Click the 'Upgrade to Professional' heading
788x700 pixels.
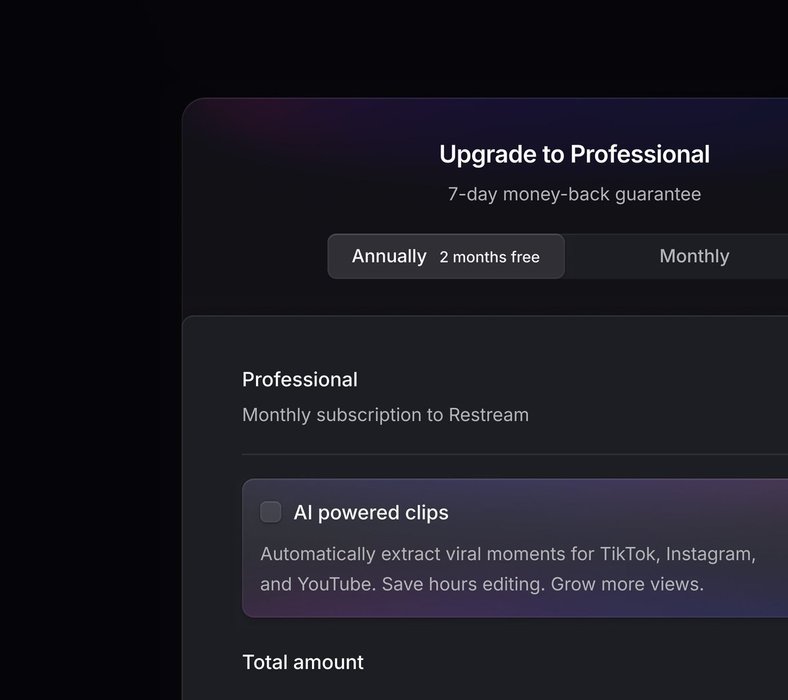pos(574,155)
